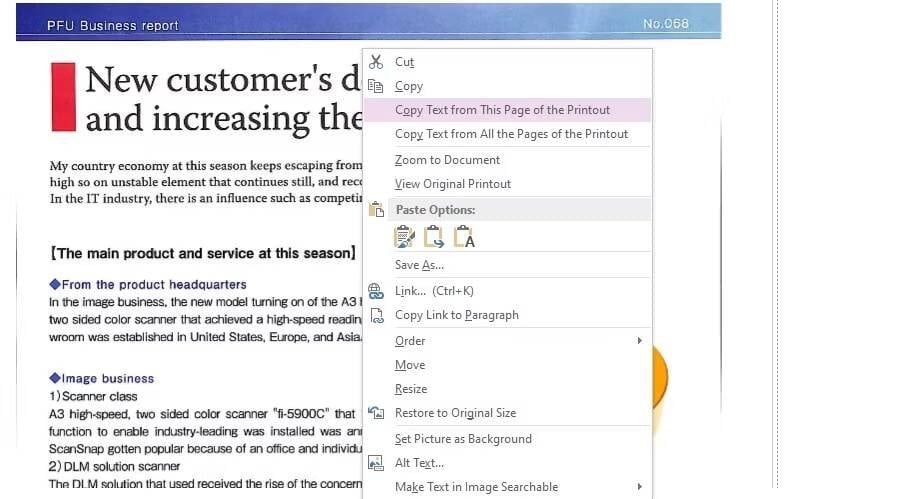The width and height of the screenshot is (903, 499).
Task: Choose Copy Text from This Page of the Printout
Action: [507, 110]
